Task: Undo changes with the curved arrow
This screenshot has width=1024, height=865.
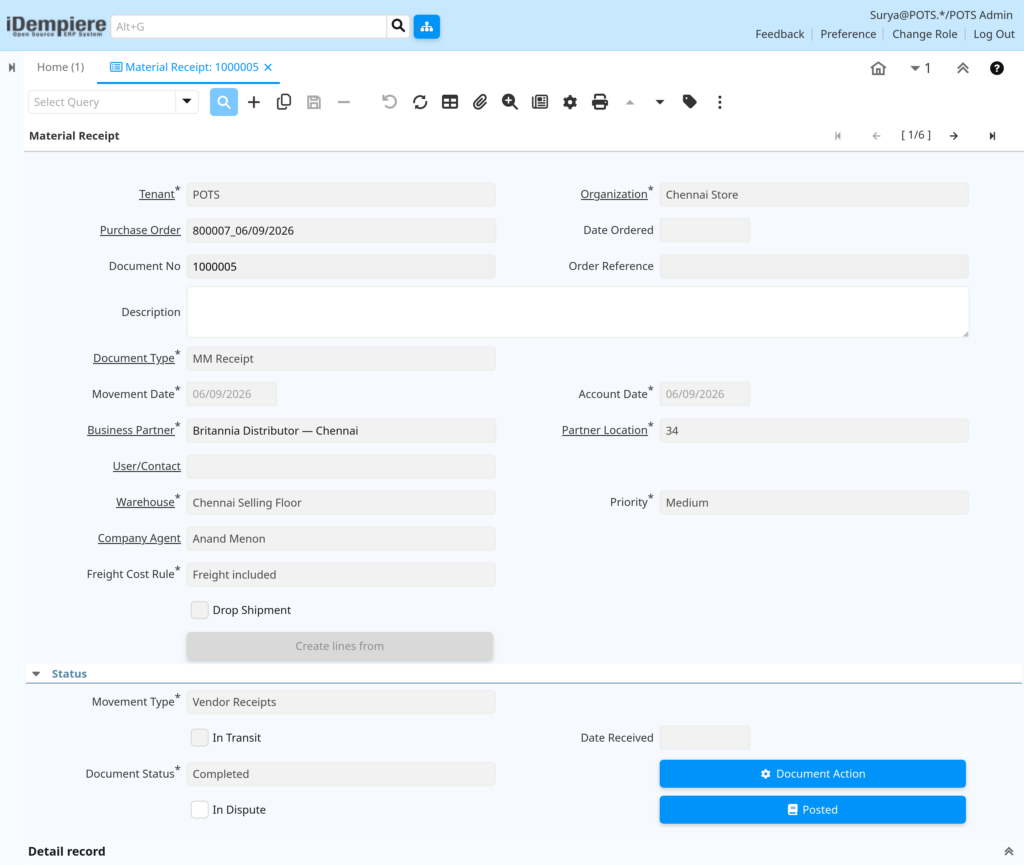Action: click(389, 102)
